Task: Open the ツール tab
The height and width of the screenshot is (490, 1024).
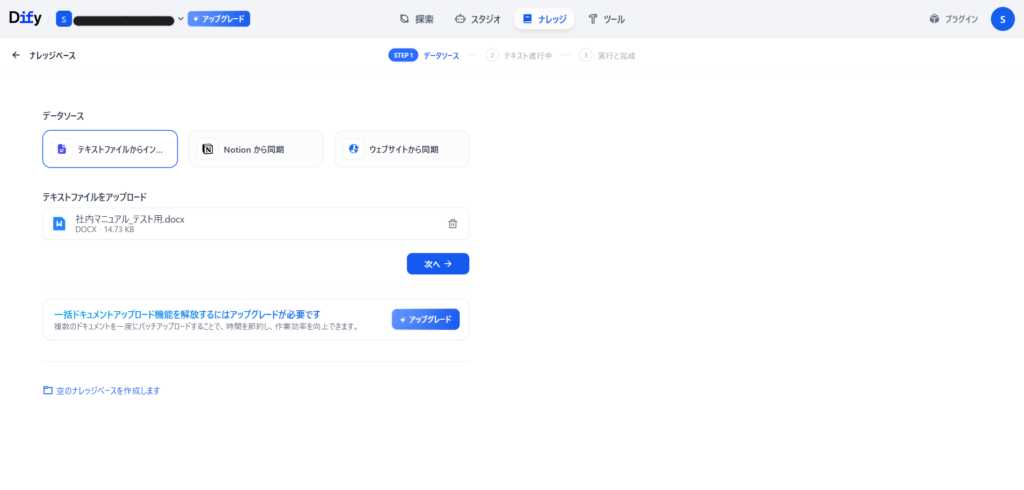Action: [x=606, y=19]
